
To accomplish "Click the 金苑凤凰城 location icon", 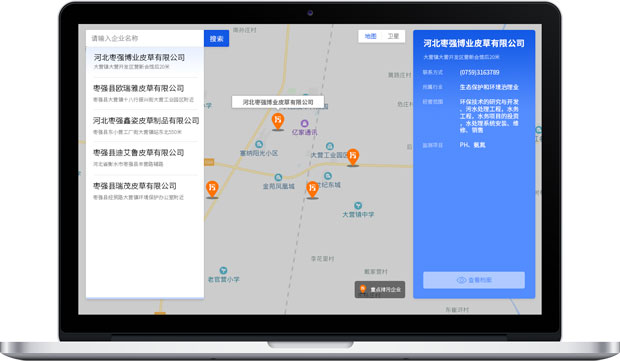I will pyautogui.click(x=278, y=177).
